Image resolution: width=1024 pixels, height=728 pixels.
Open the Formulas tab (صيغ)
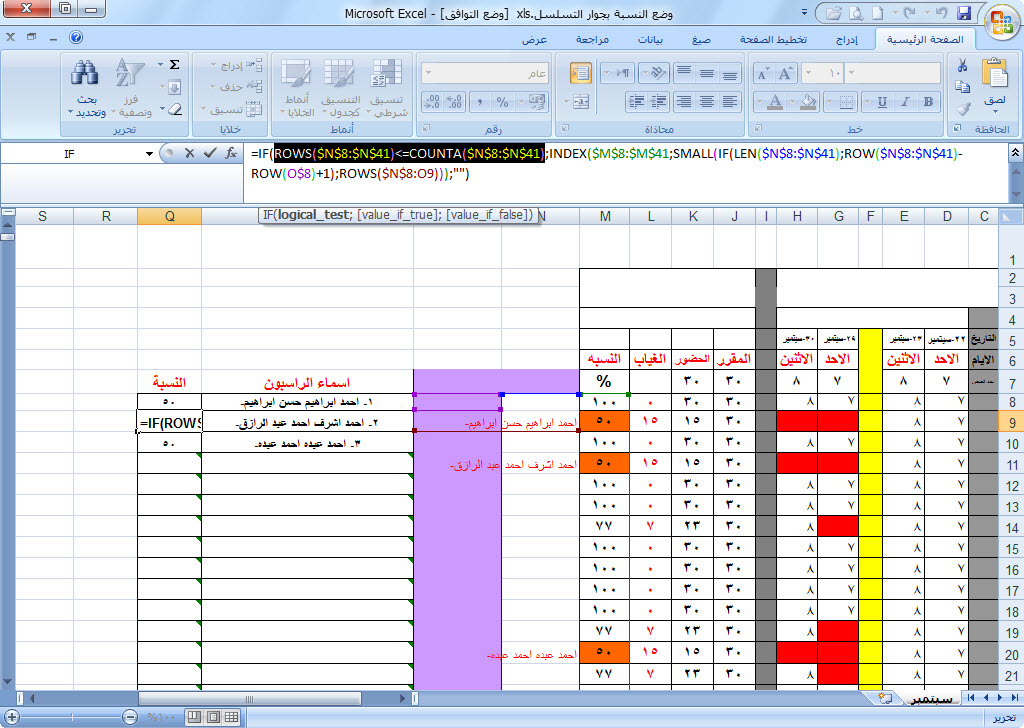point(701,40)
